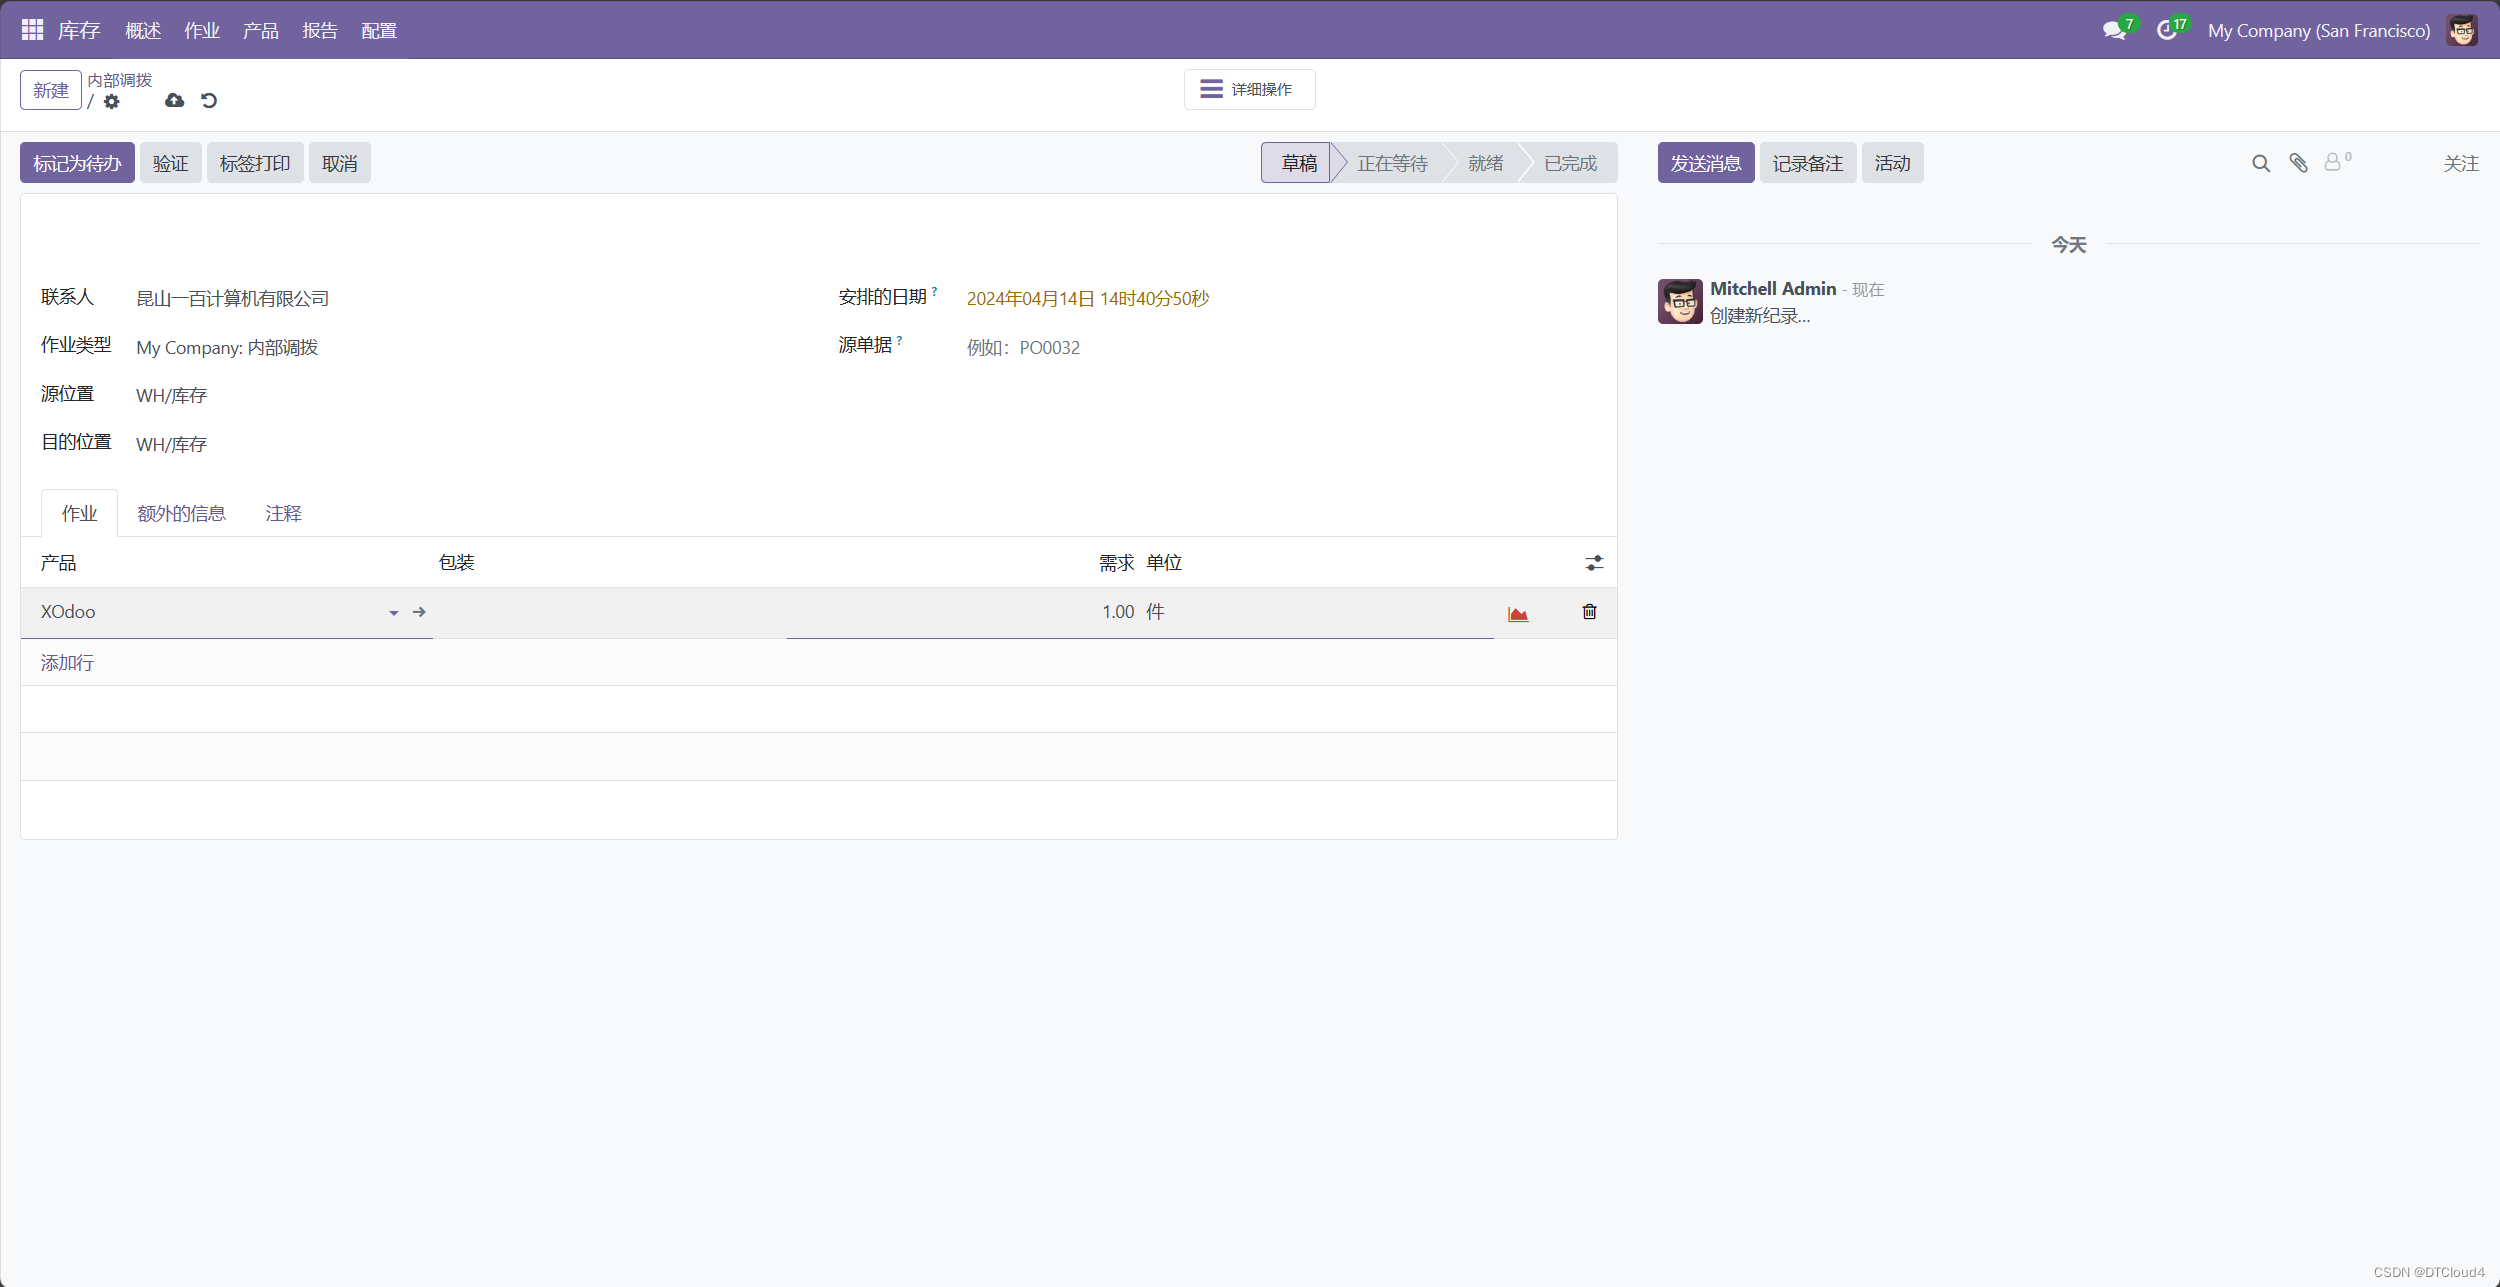The width and height of the screenshot is (2500, 1287).
Task: Toggle Follow (关注) on this record
Action: tap(2460, 163)
